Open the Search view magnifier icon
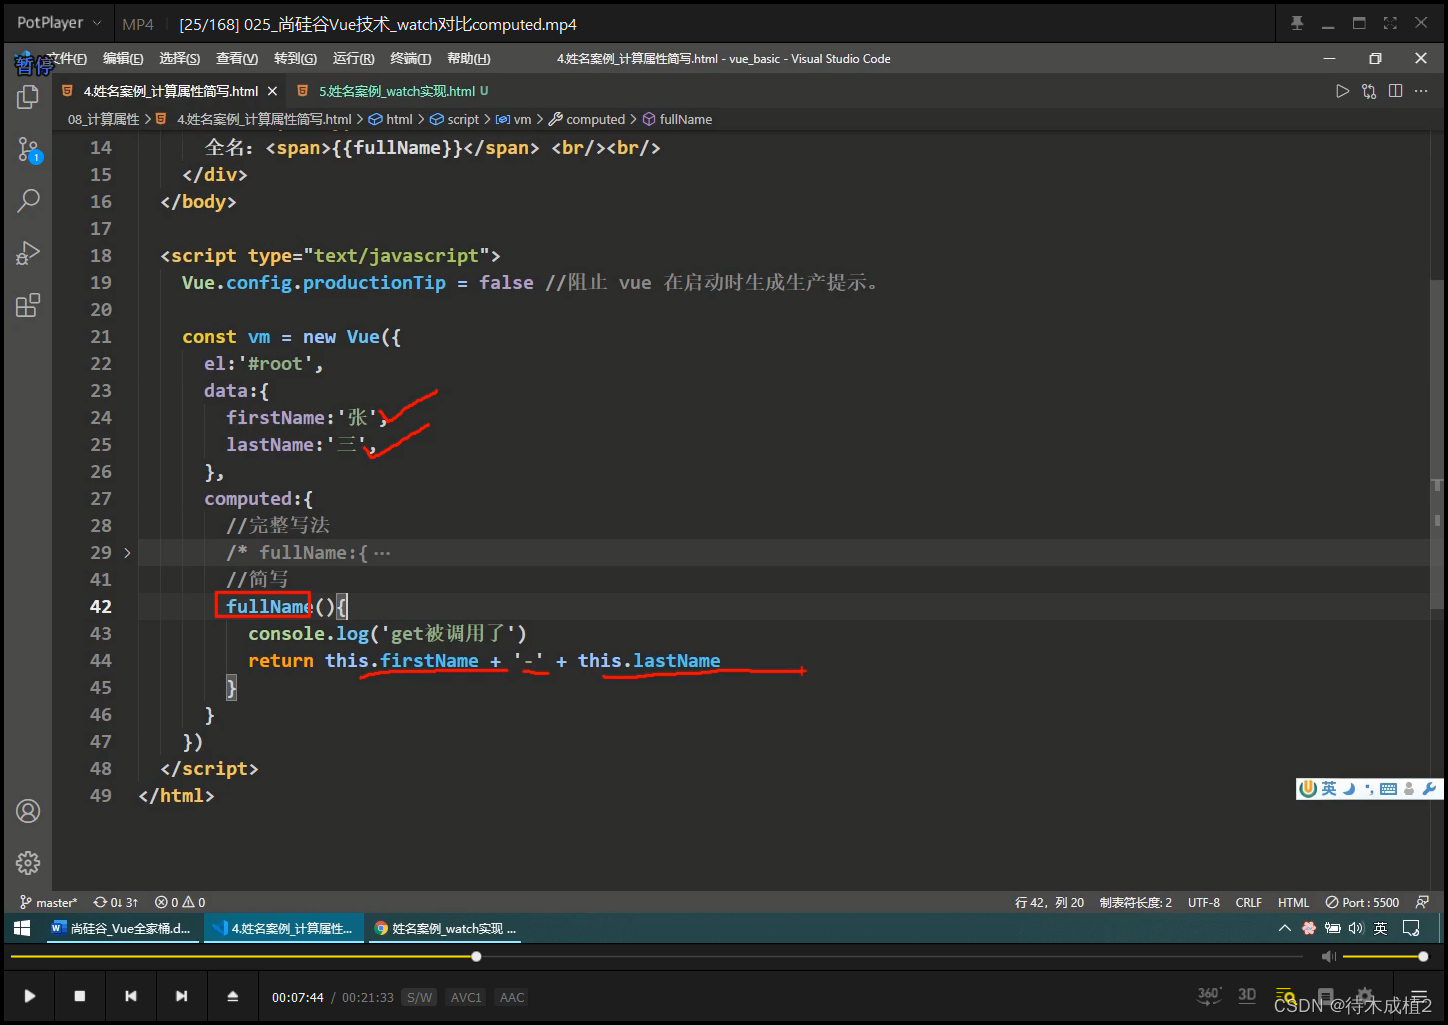Screen dimensions: 1448x1025 point(28,201)
